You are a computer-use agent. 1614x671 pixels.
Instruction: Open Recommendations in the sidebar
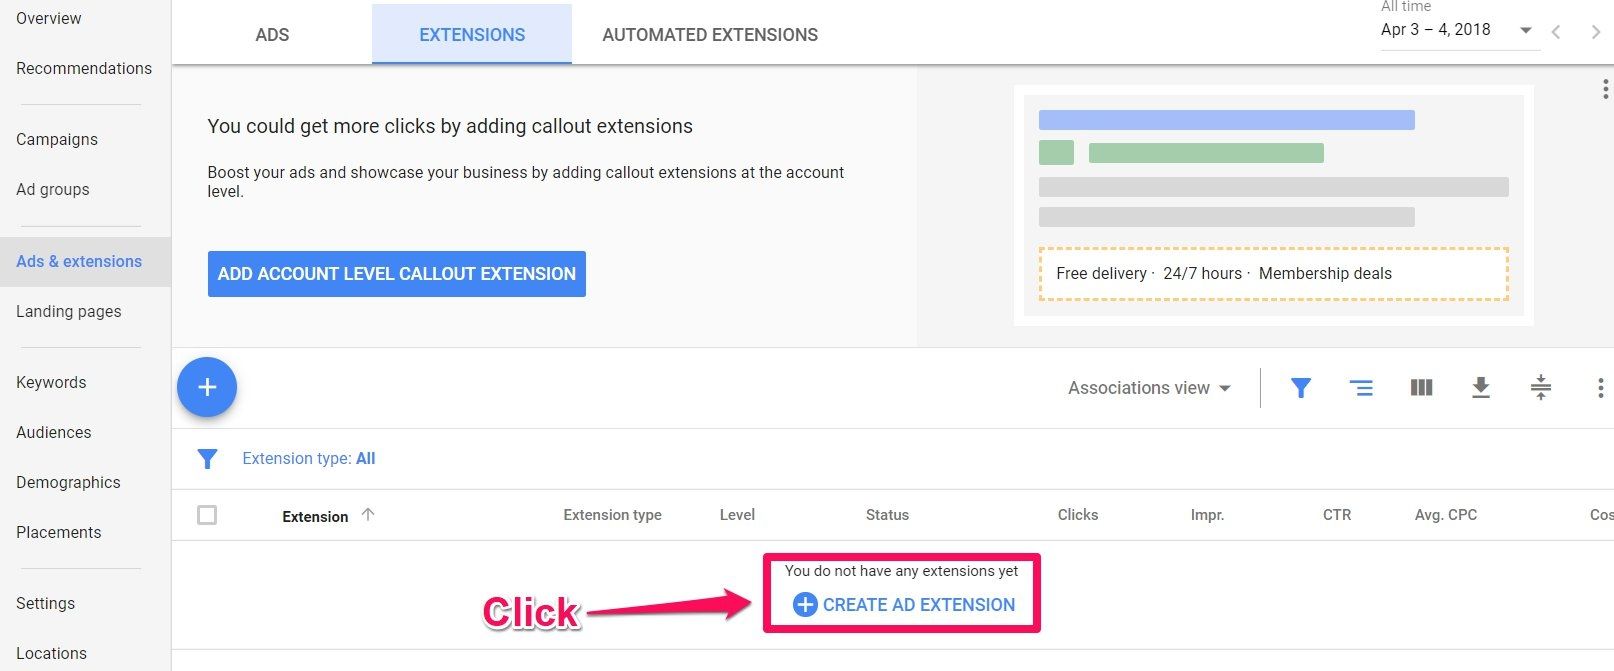[84, 68]
